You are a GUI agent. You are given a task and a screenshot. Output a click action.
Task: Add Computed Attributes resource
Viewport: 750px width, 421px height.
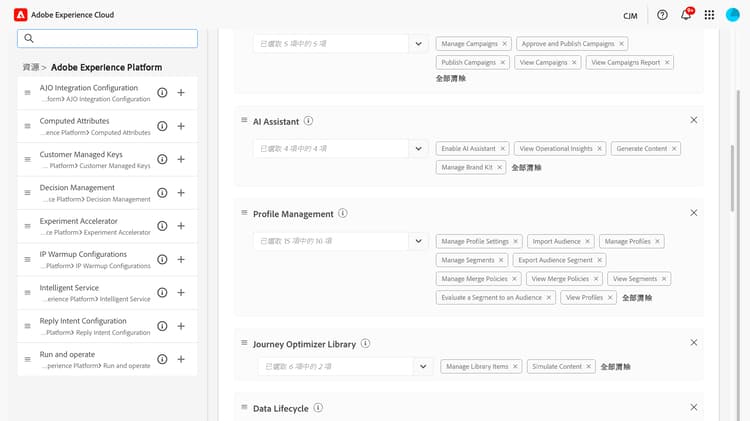click(x=181, y=126)
